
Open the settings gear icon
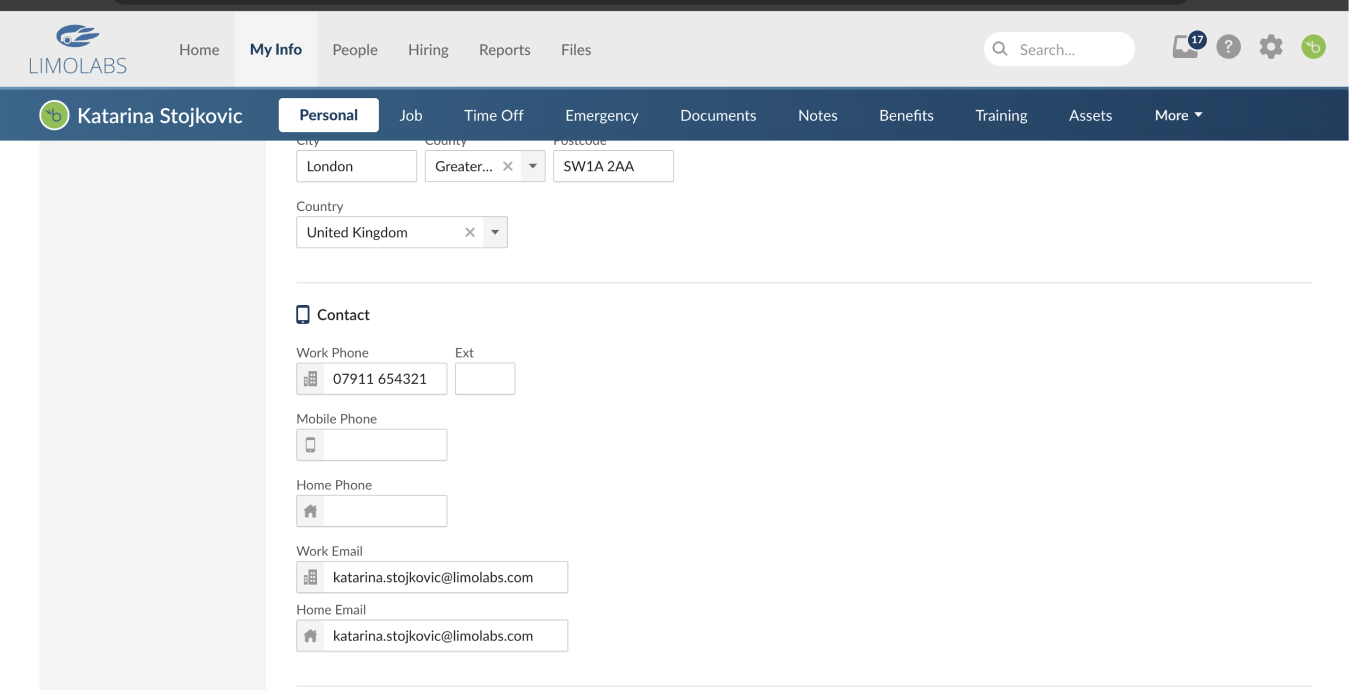click(1270, 47)
